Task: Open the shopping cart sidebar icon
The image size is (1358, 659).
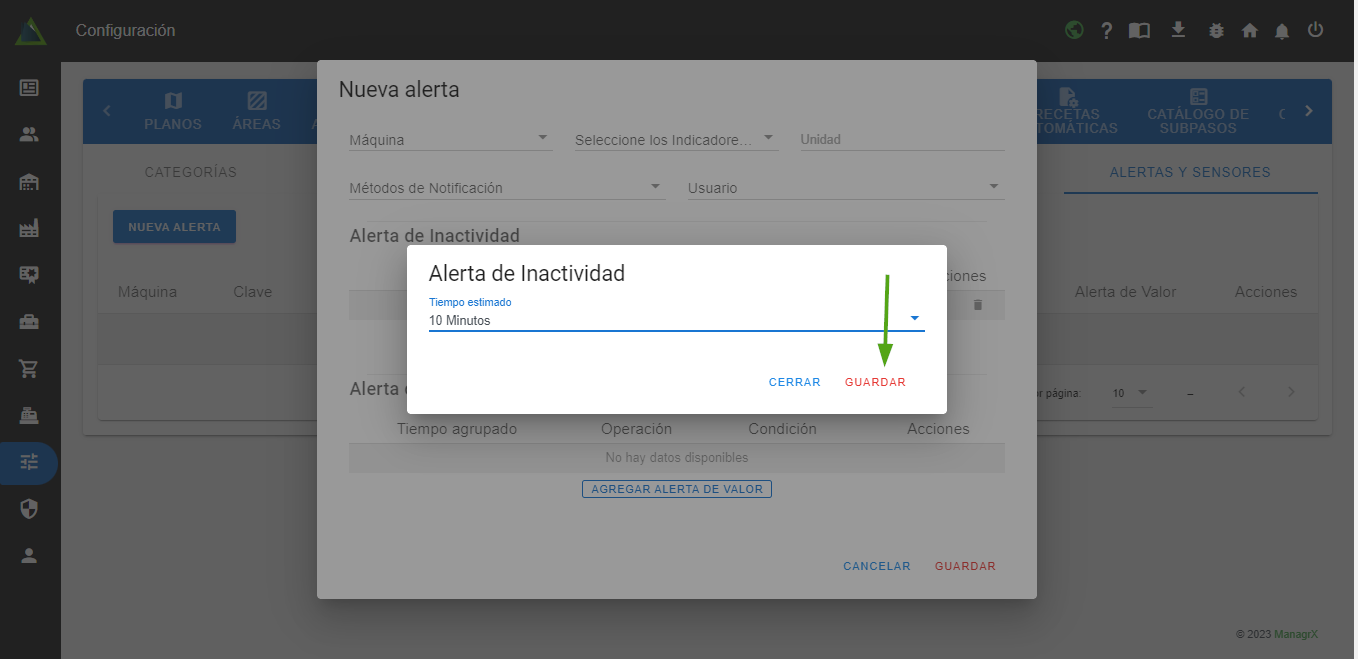Action: [29, 369]
